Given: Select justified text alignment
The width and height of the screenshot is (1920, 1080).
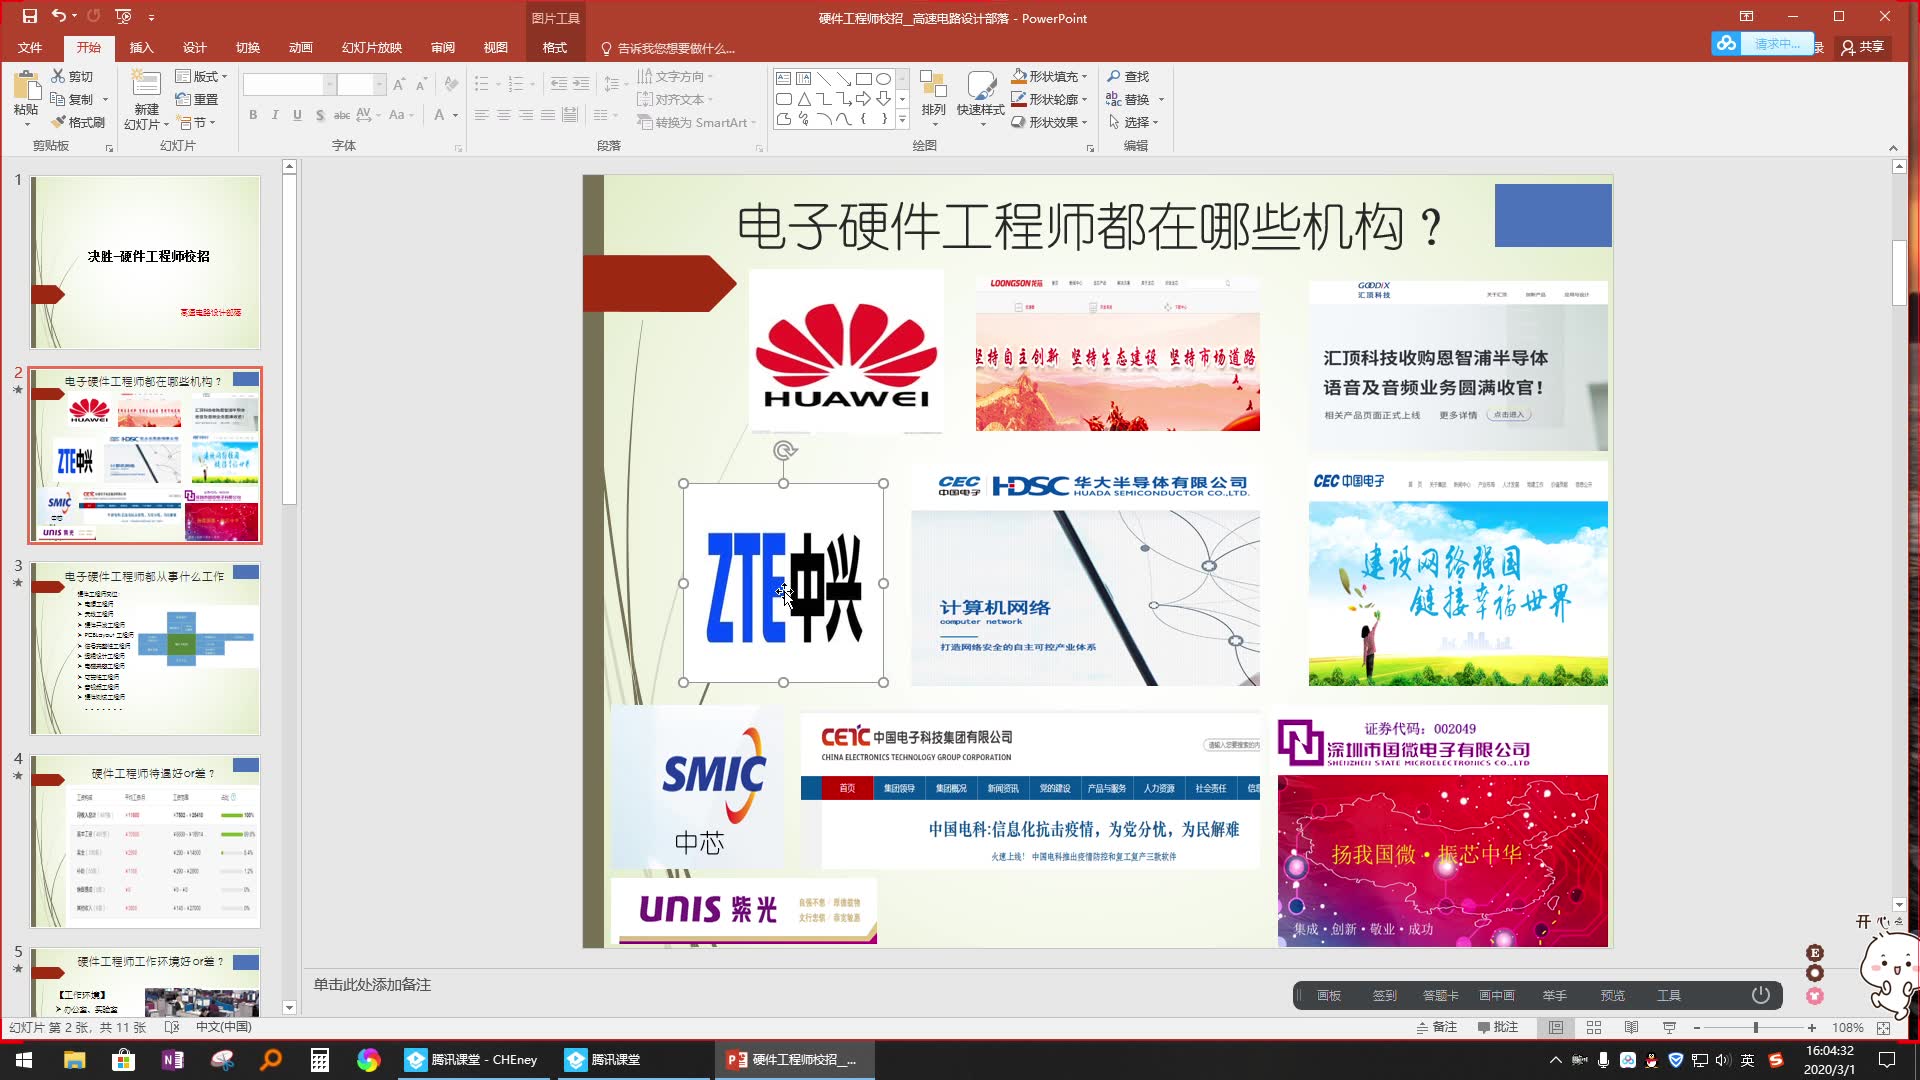Looking at the screenshot, I should tap(547, 115).
